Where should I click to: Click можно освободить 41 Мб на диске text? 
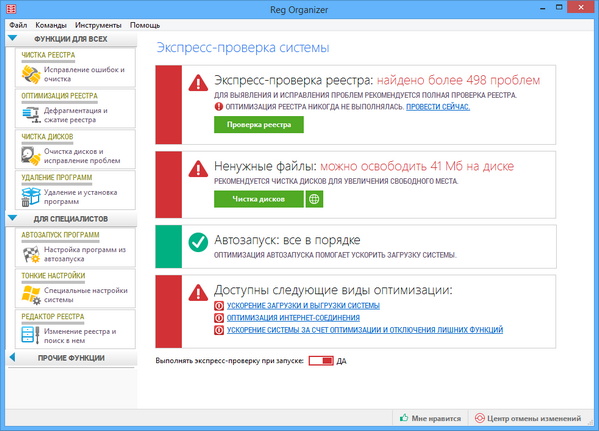pyautogui.click(x=417, y=166)
